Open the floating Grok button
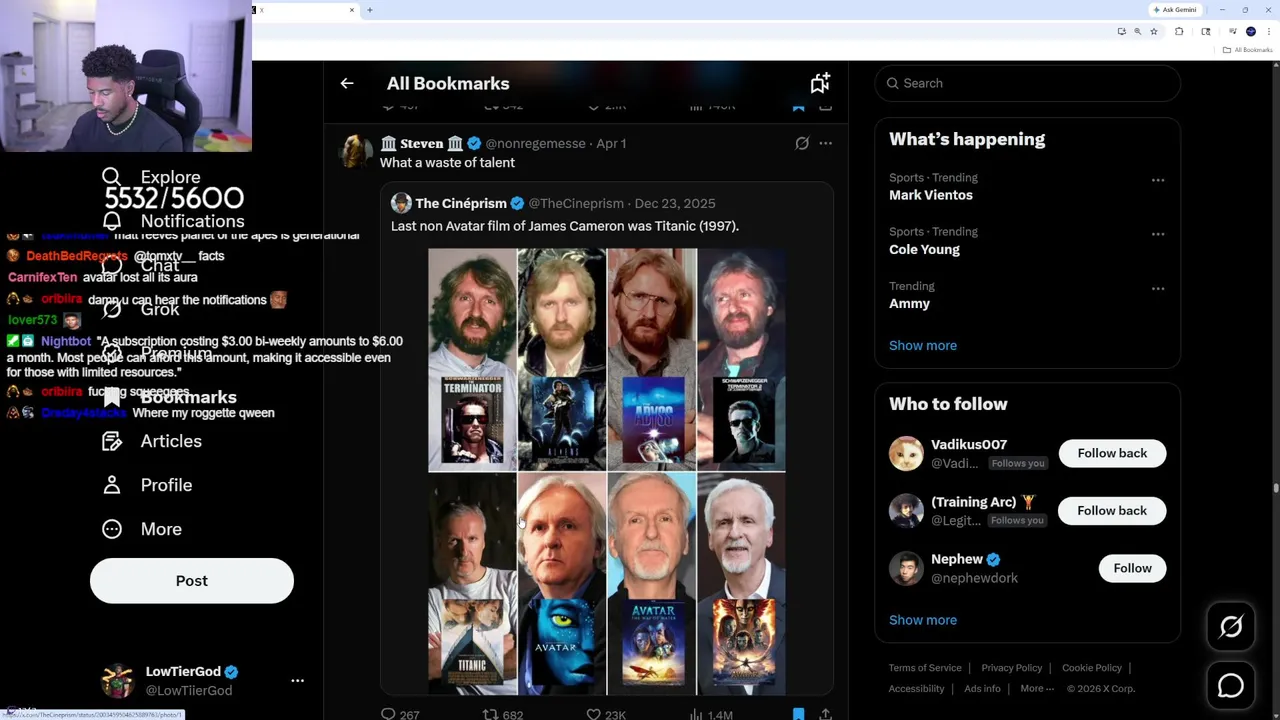1280x720 pixels. pyautogui.click(x=1230, y=627)
